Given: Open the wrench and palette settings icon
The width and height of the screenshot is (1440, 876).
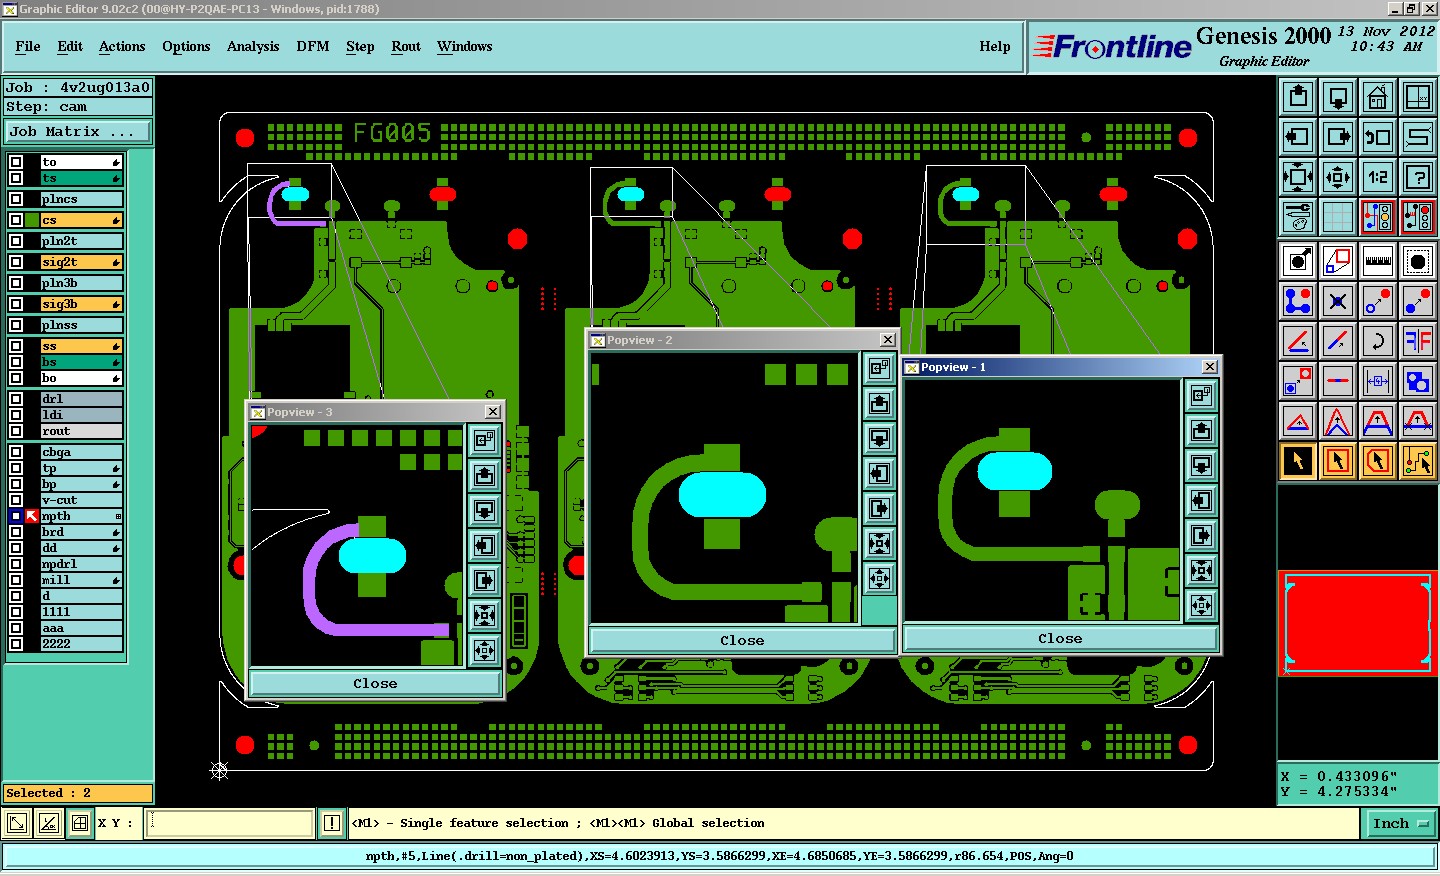Looking at the screenshot, I should tap(1298, 217).
